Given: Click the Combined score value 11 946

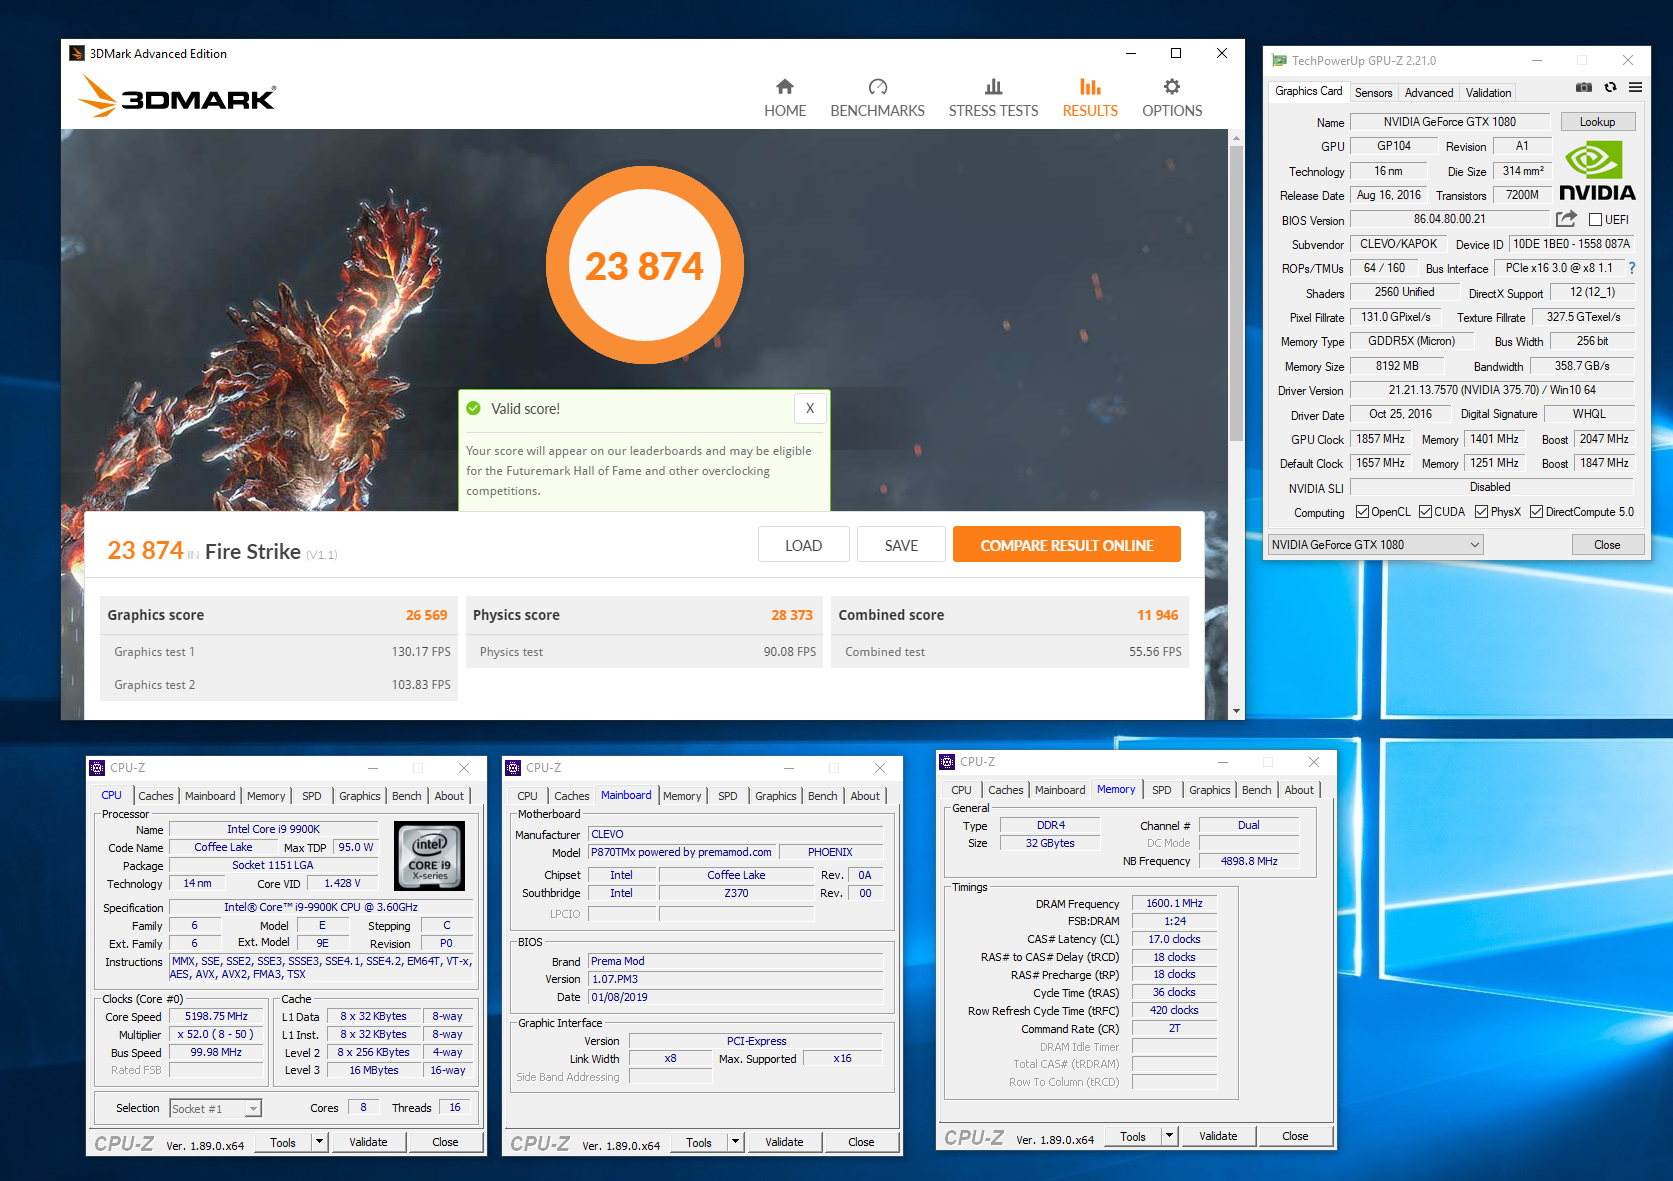Looking at the screenshot, I should point(1157,615).
